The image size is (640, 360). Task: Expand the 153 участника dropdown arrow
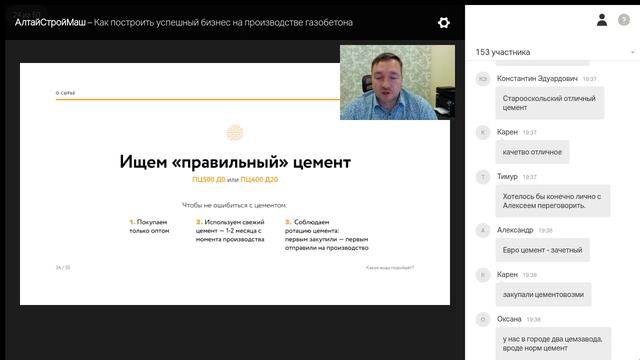click(632, 52)
